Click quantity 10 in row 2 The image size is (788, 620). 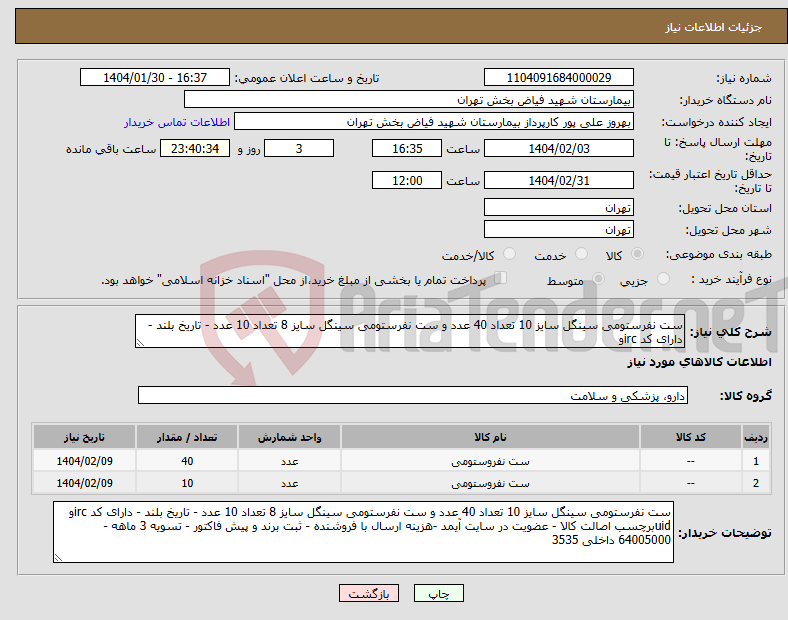[x=187, y=483]
